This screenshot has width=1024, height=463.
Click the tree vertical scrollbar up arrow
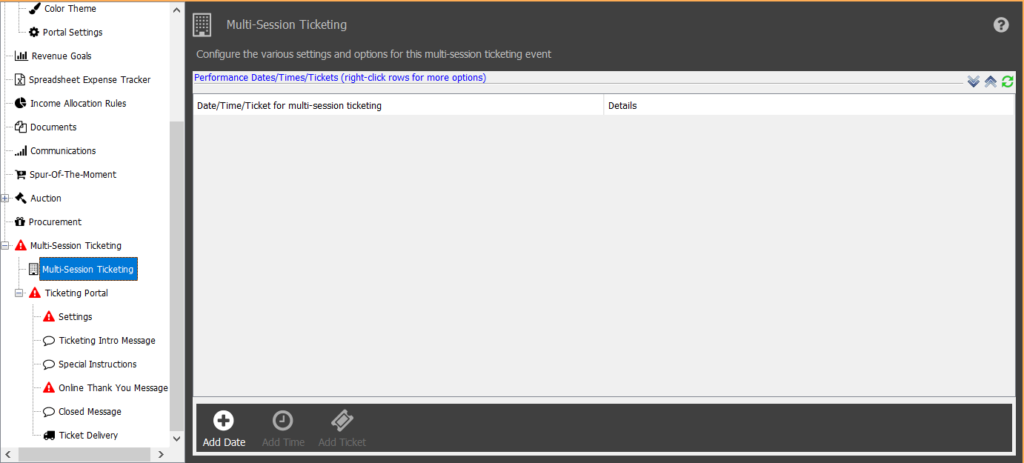pos(177,9)
